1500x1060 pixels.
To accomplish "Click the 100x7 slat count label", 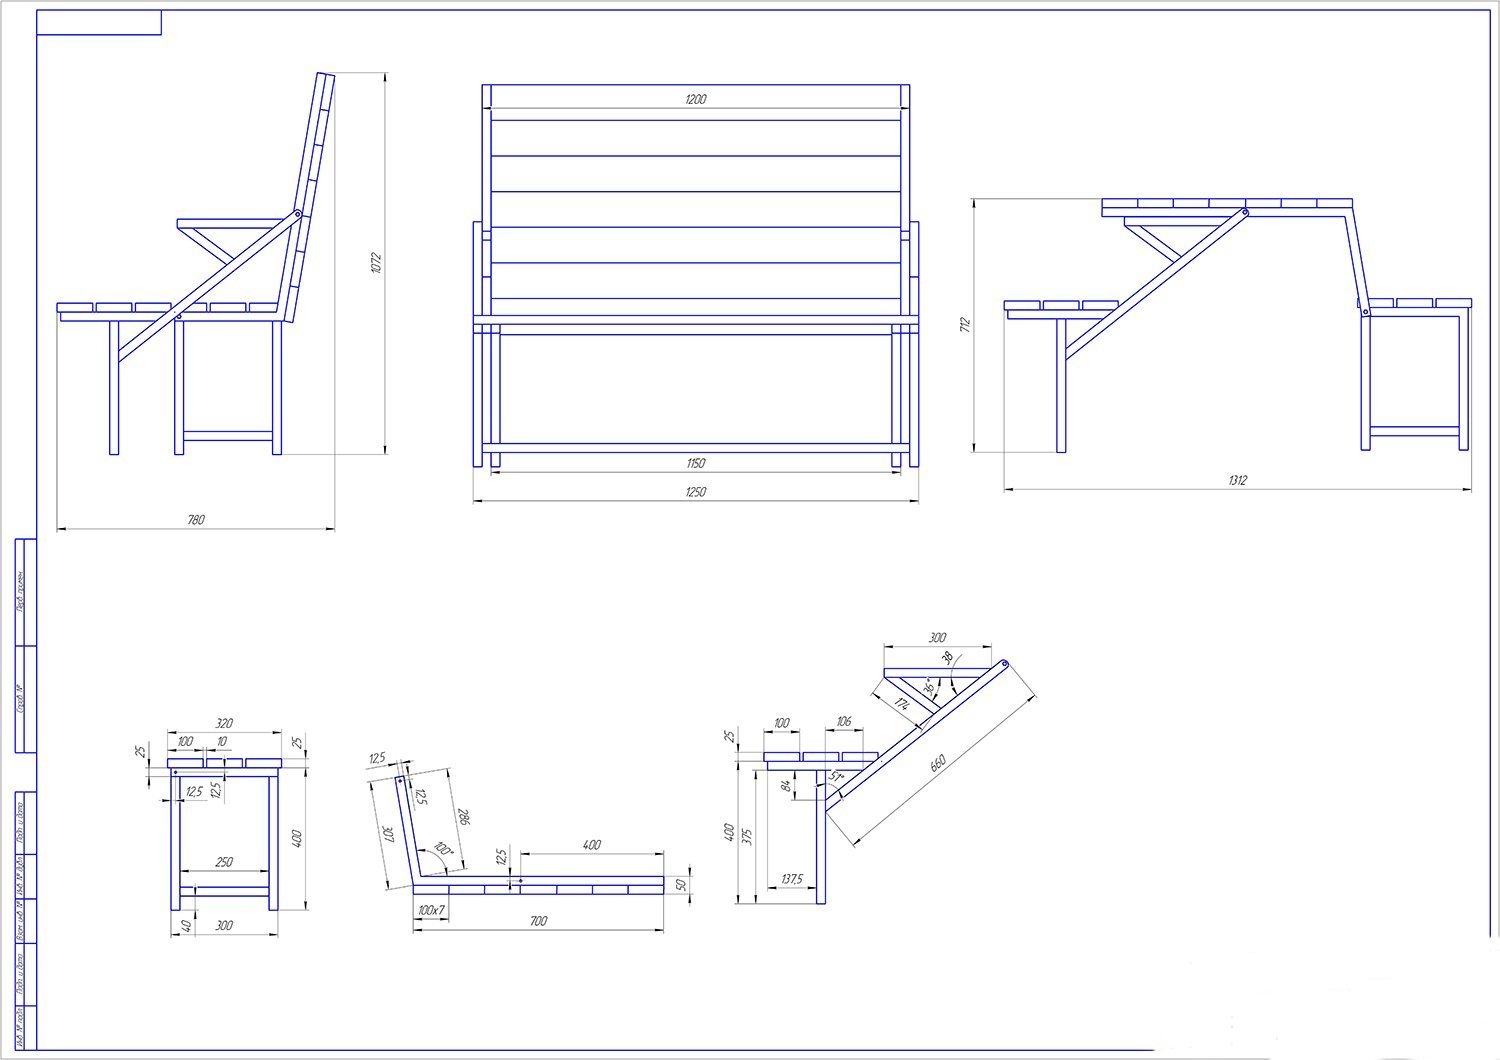I will tap(432, 910).
